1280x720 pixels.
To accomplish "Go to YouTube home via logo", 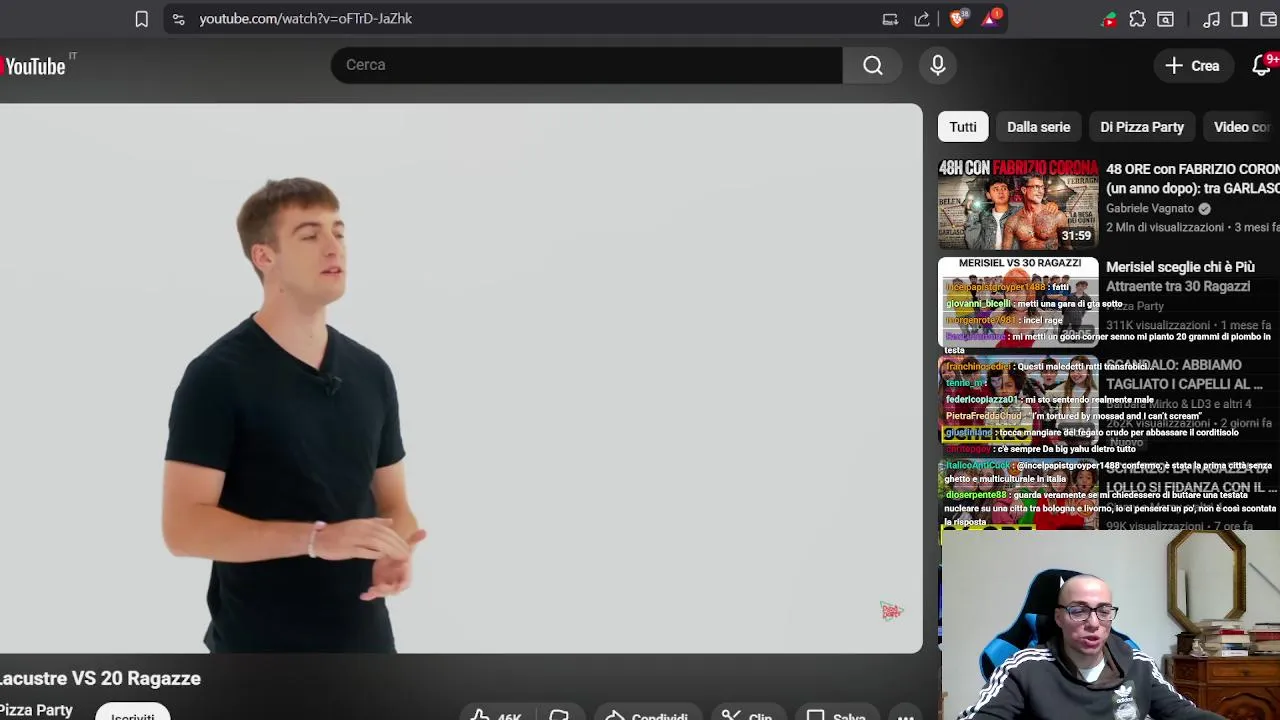I will click(x=35, y=66).
